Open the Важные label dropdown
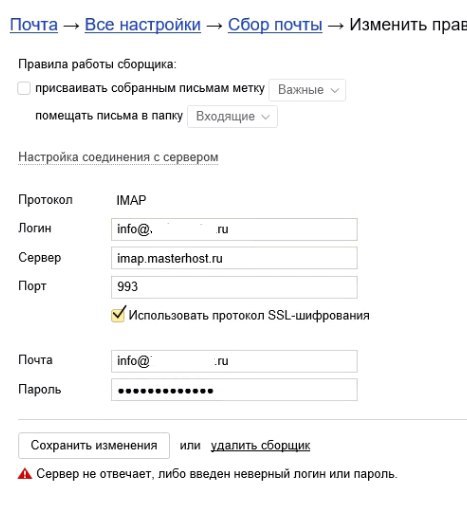Screen dimensions: 467x512 coord(307,90)
